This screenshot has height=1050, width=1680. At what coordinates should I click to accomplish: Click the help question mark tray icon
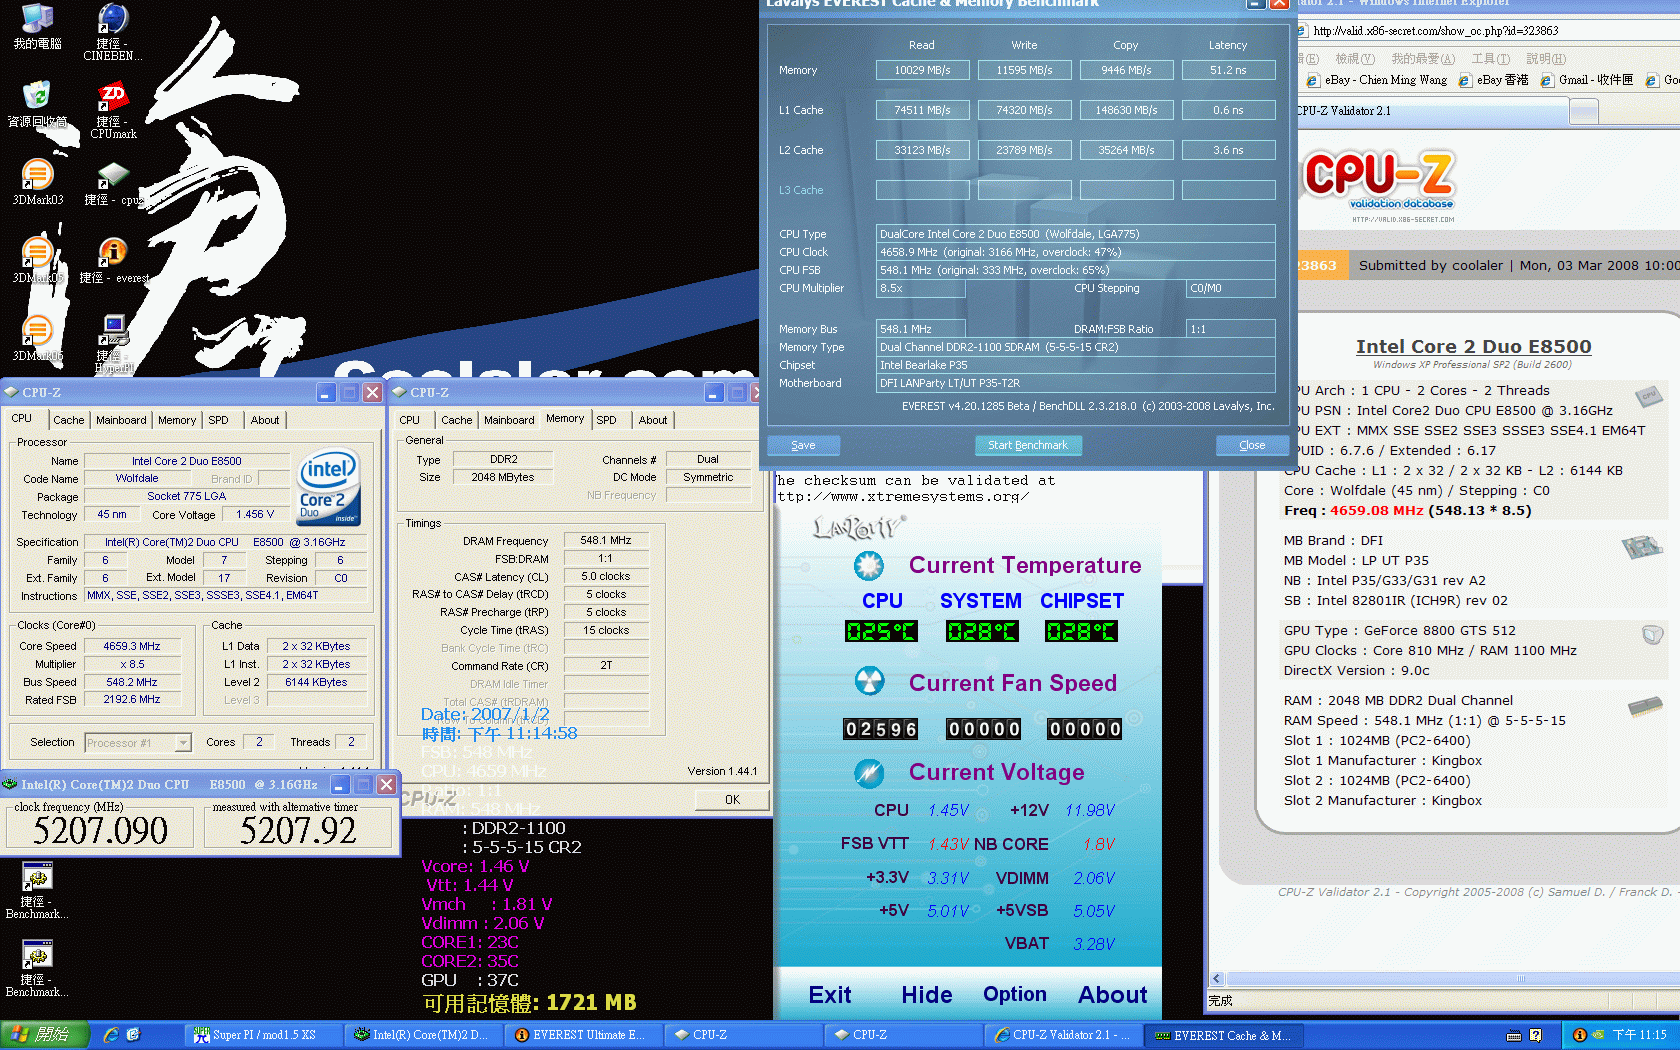(x=1536, y=1035)
